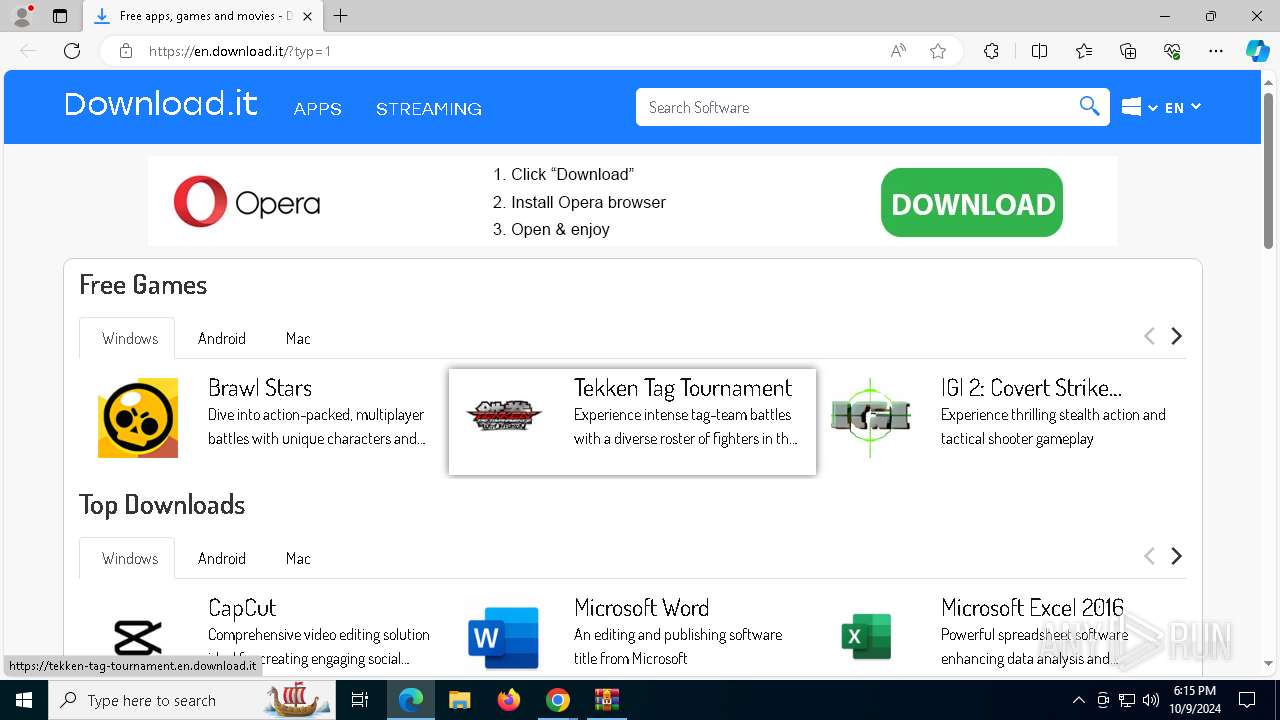
Task: Launch File Explorer from taskbar
Action: coord(460,700)
